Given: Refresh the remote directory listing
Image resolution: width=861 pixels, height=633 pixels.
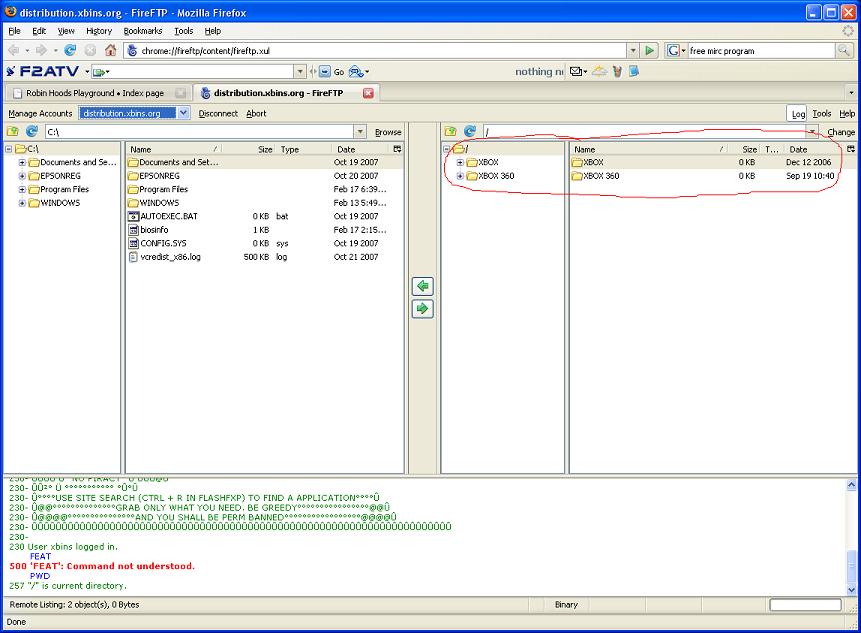Looking at the screenshot, I should pos(470,131).
